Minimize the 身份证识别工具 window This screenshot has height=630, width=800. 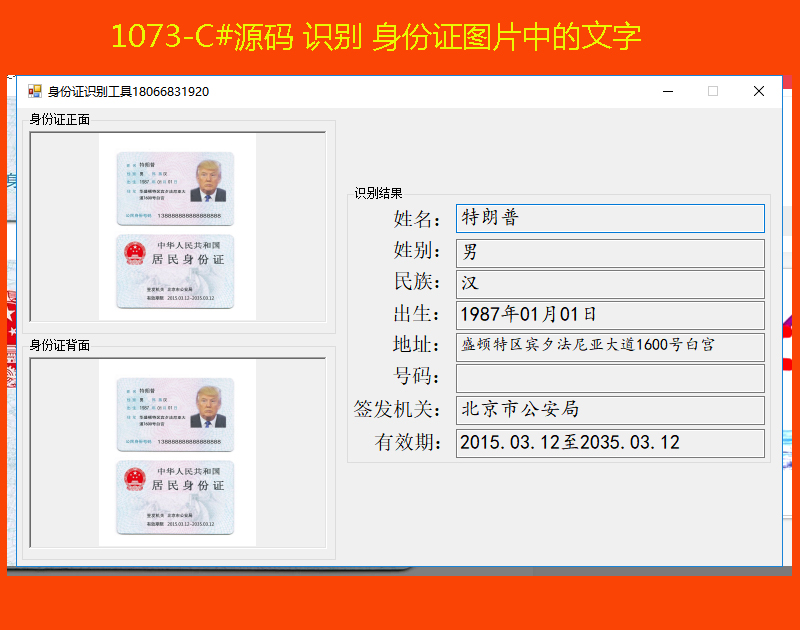pyautogui.click(x=667, y=91)
